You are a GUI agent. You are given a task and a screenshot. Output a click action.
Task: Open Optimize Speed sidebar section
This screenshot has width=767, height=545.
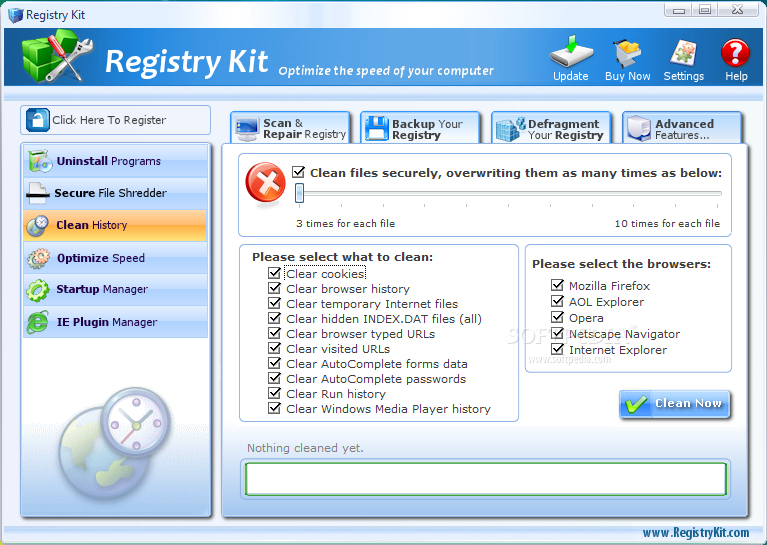[115, 258]
